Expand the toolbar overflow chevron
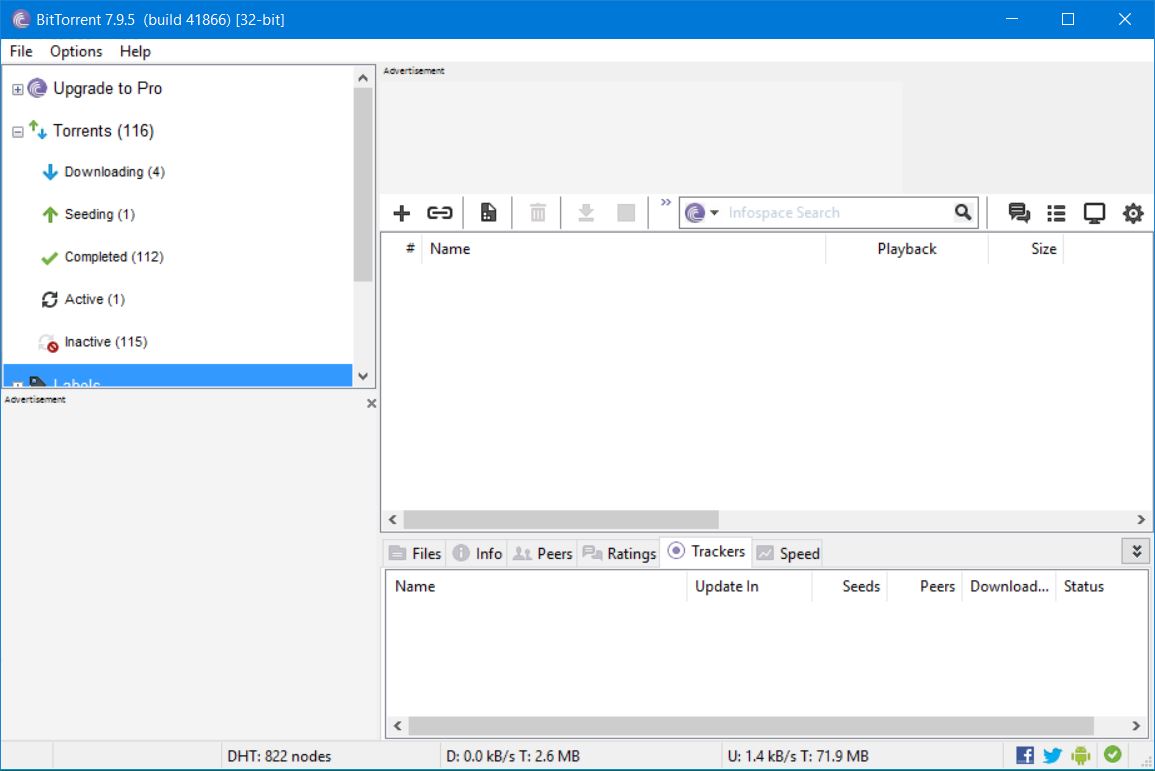This screenshot has width=1155, height=771. click(x=666, y=203)
